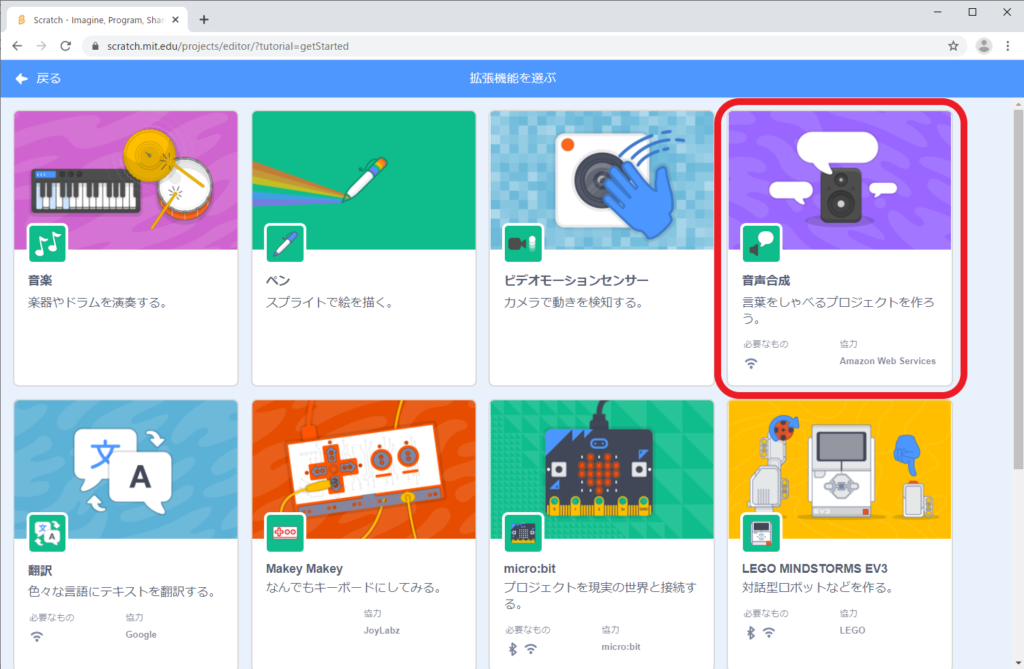This screenshot has width=1024, height=669.
Task: Open a new browser tab
Action: pos(204,20)
